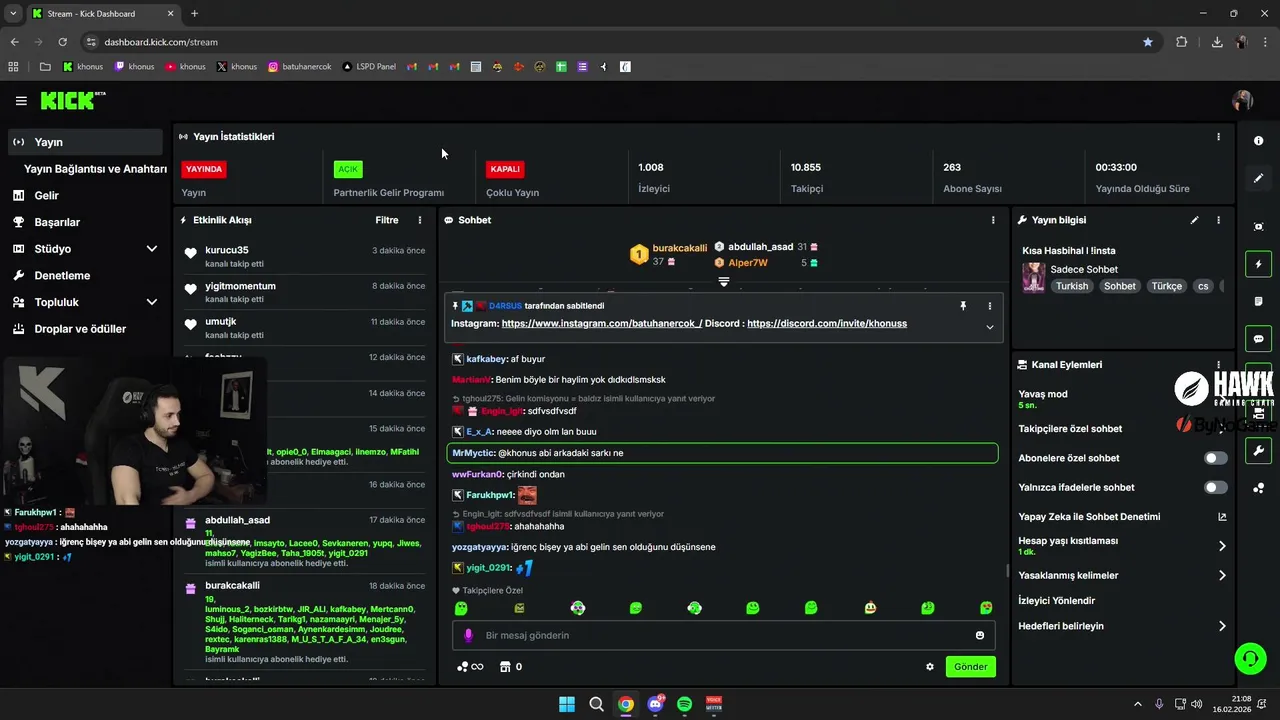Click Yavaş mod setting
The height and width of the screenshot is (720, 1280).
1043,399
